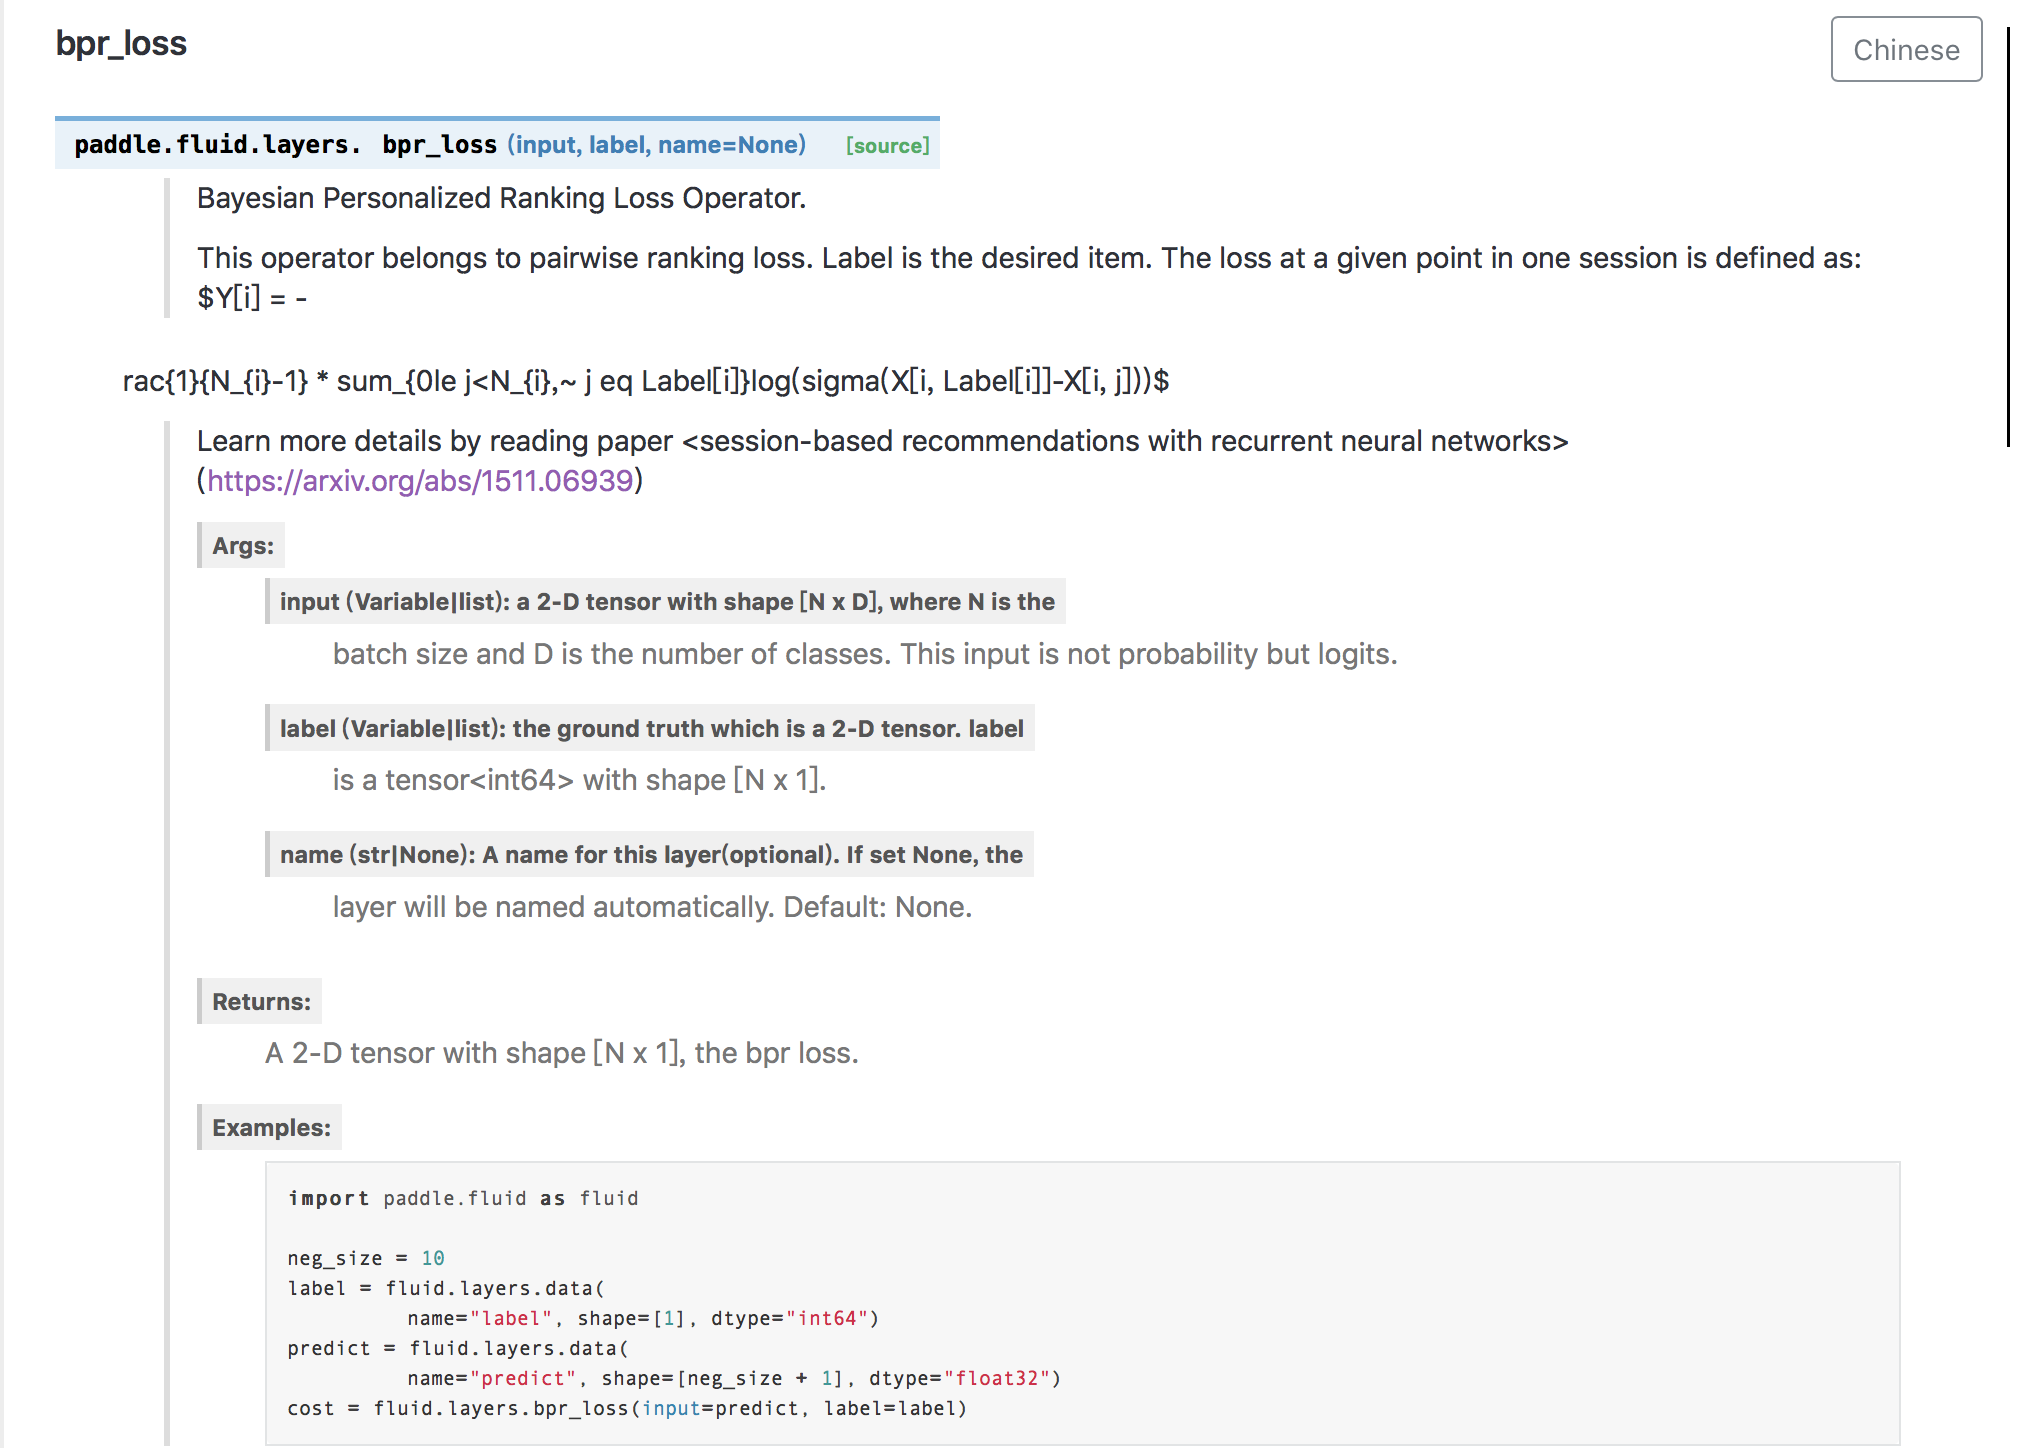The image size is (2034, 1448).
Task: Click the bold bpr_loss function name in signature
Action: [439, 145]
